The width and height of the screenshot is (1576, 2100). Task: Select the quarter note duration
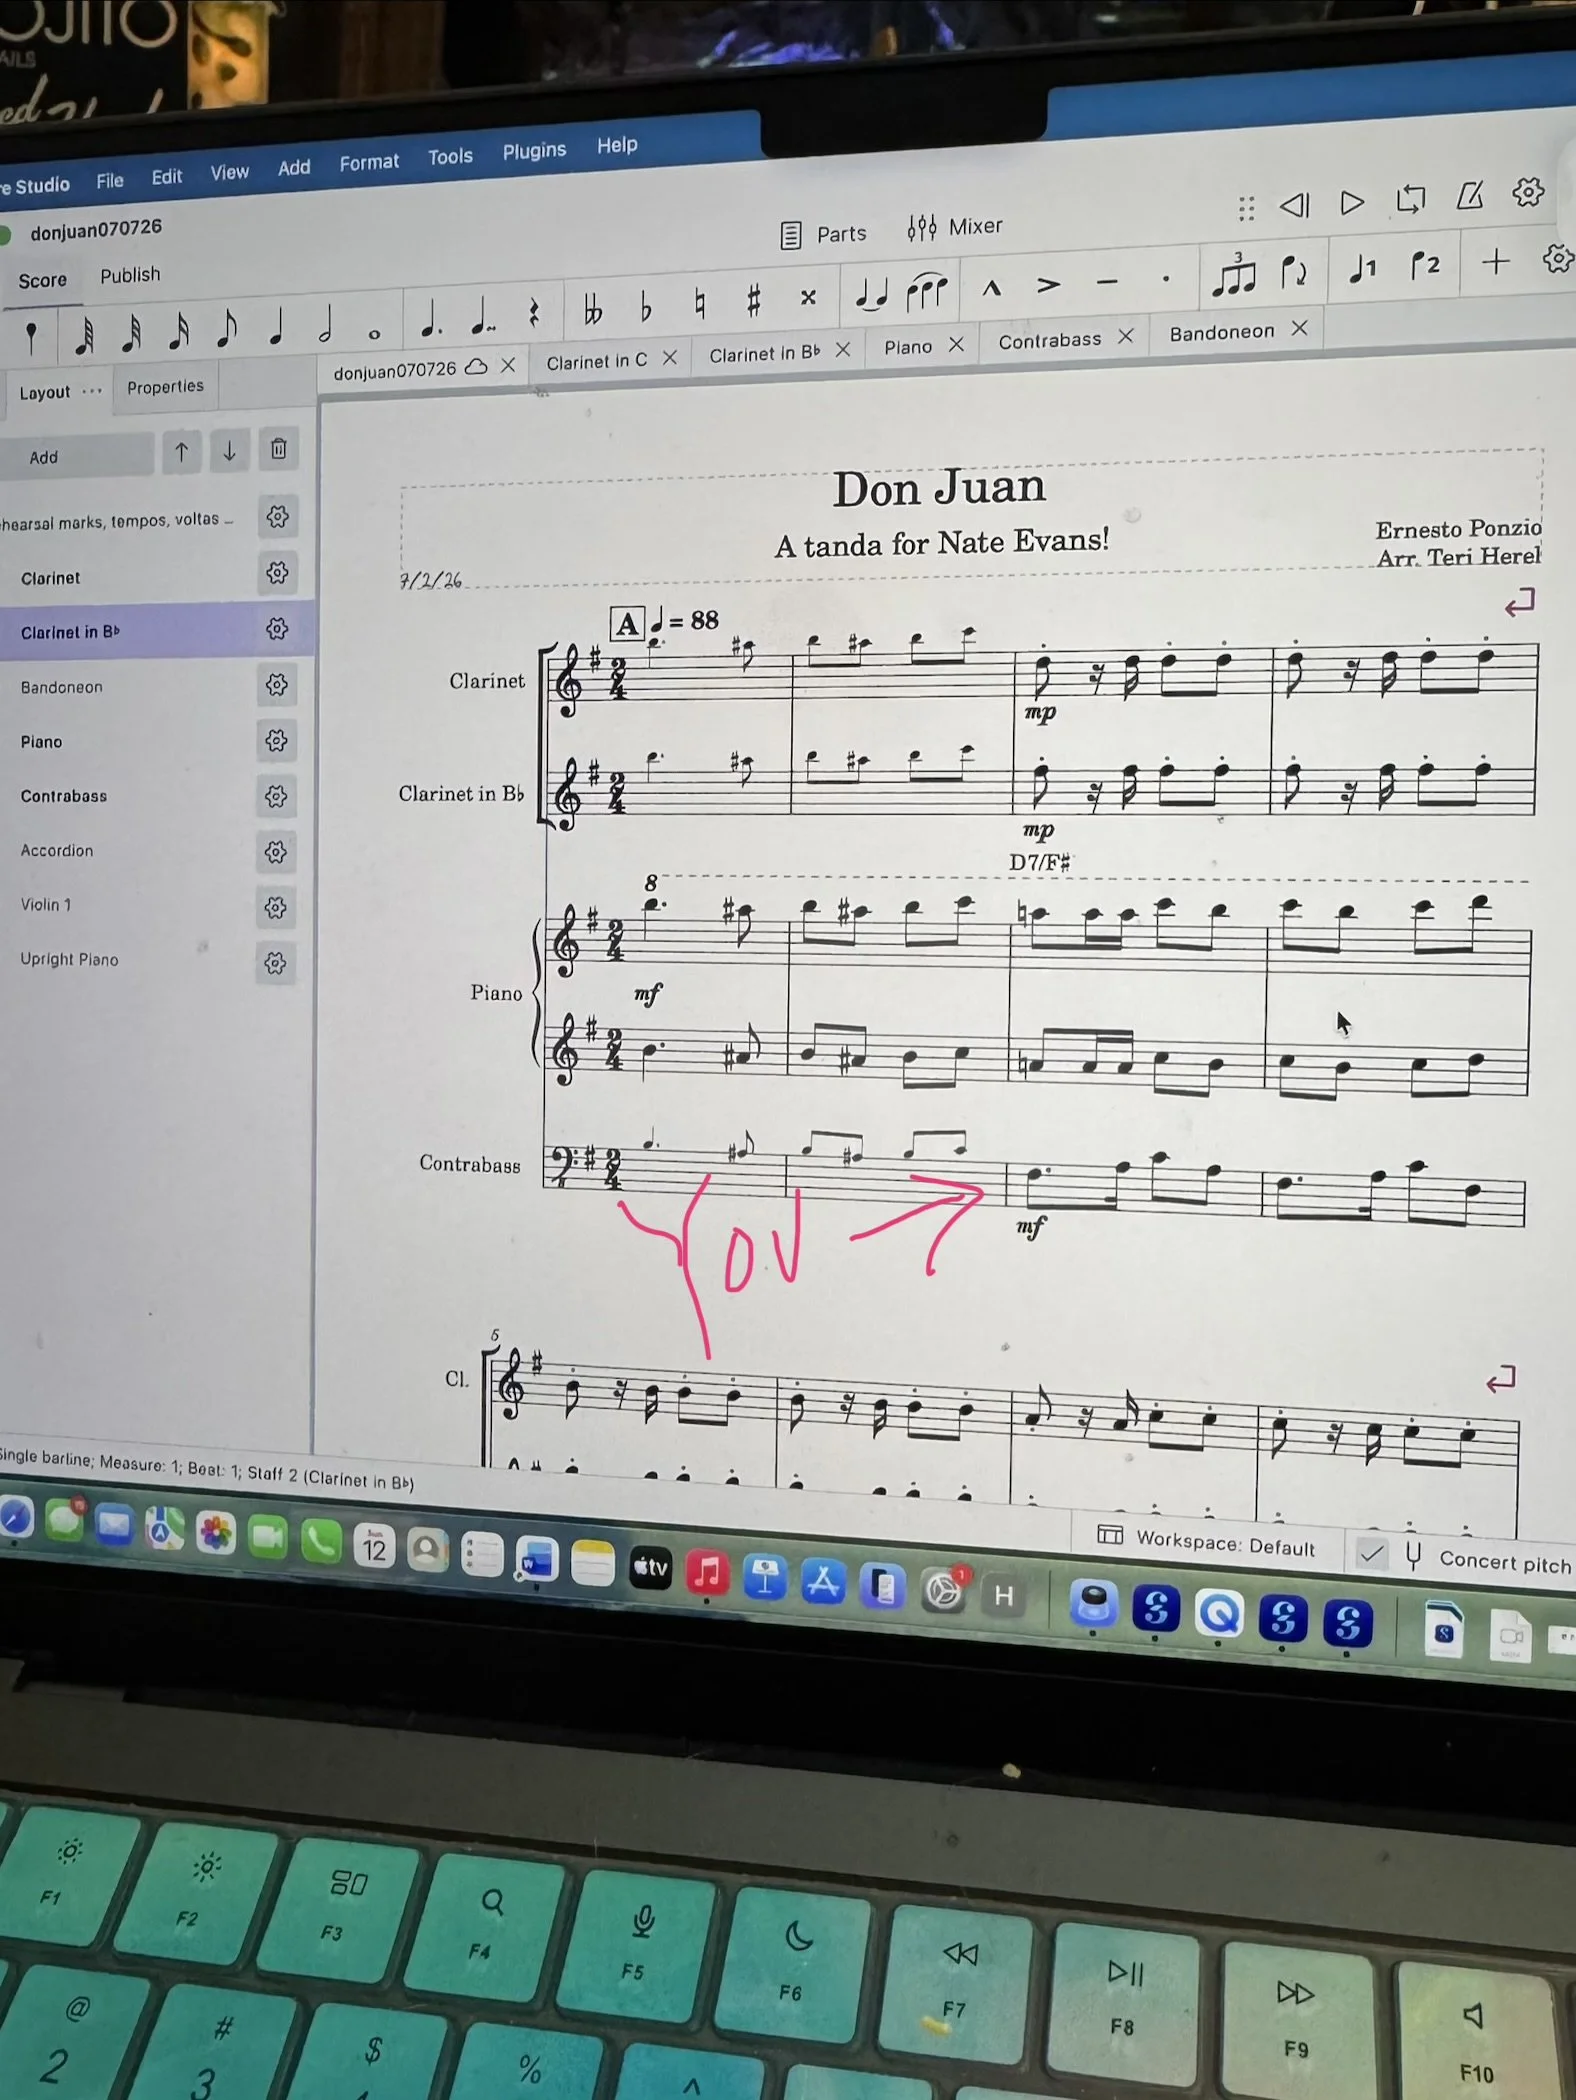tap(276, 327)
